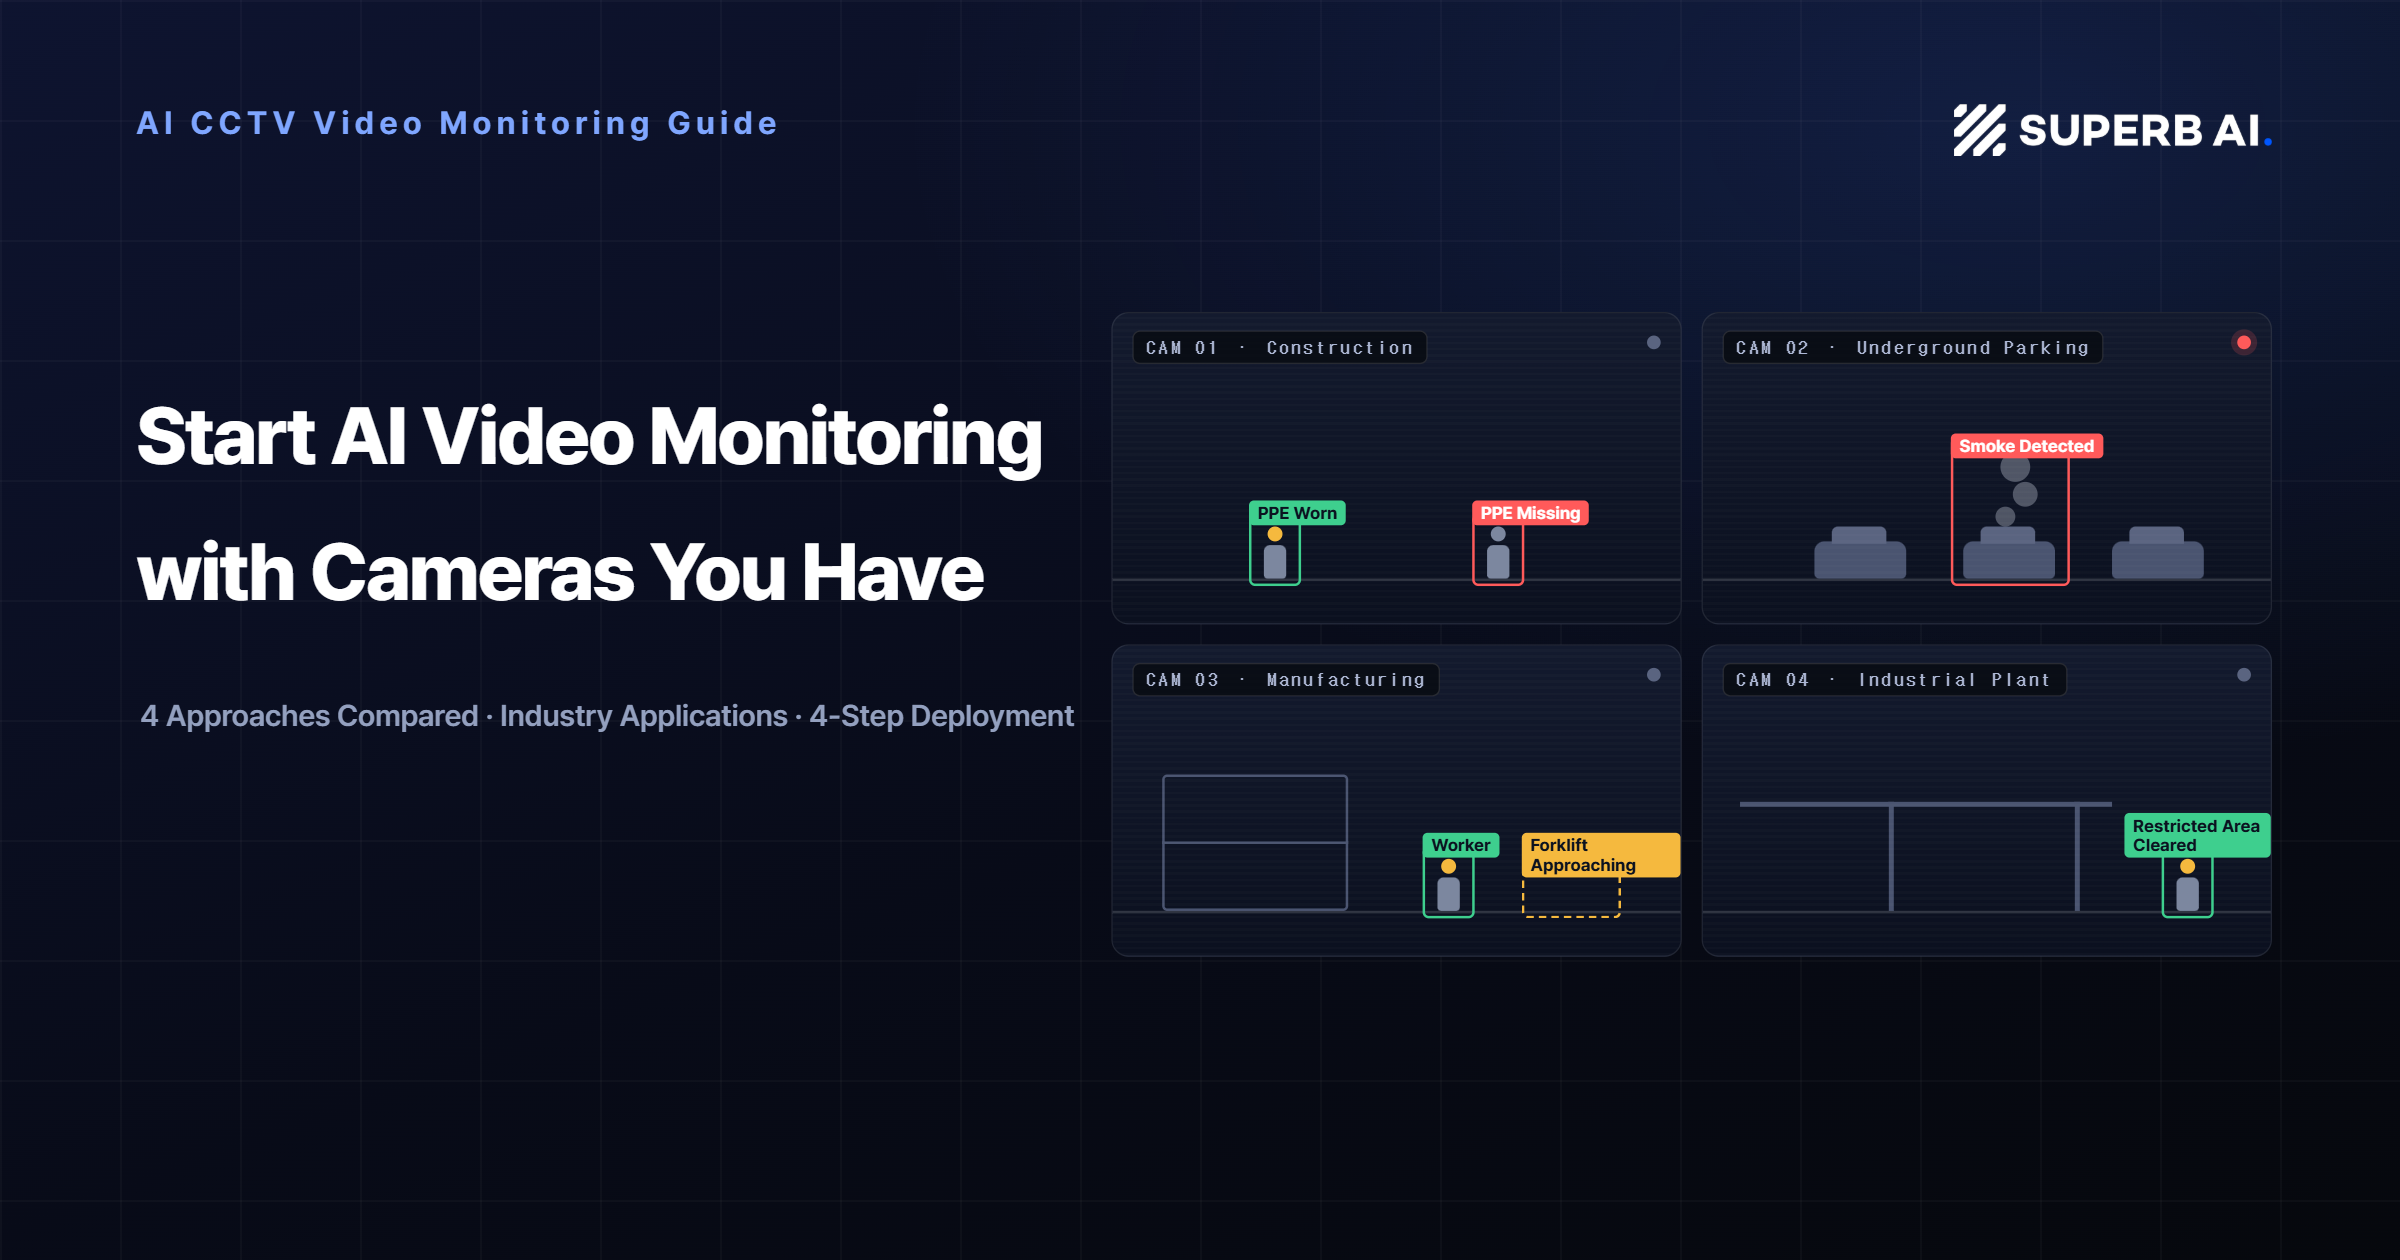The image size is (2400, 1260).
Task: Select the person under Restricted Area Cleared
Action: tap(2188, 885)
